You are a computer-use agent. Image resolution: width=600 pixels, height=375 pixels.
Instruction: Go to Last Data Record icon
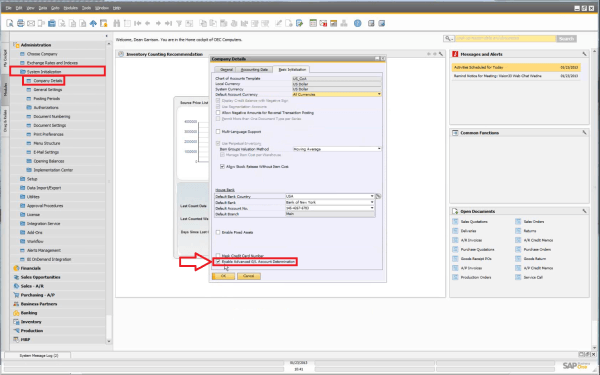pos(168,23)
